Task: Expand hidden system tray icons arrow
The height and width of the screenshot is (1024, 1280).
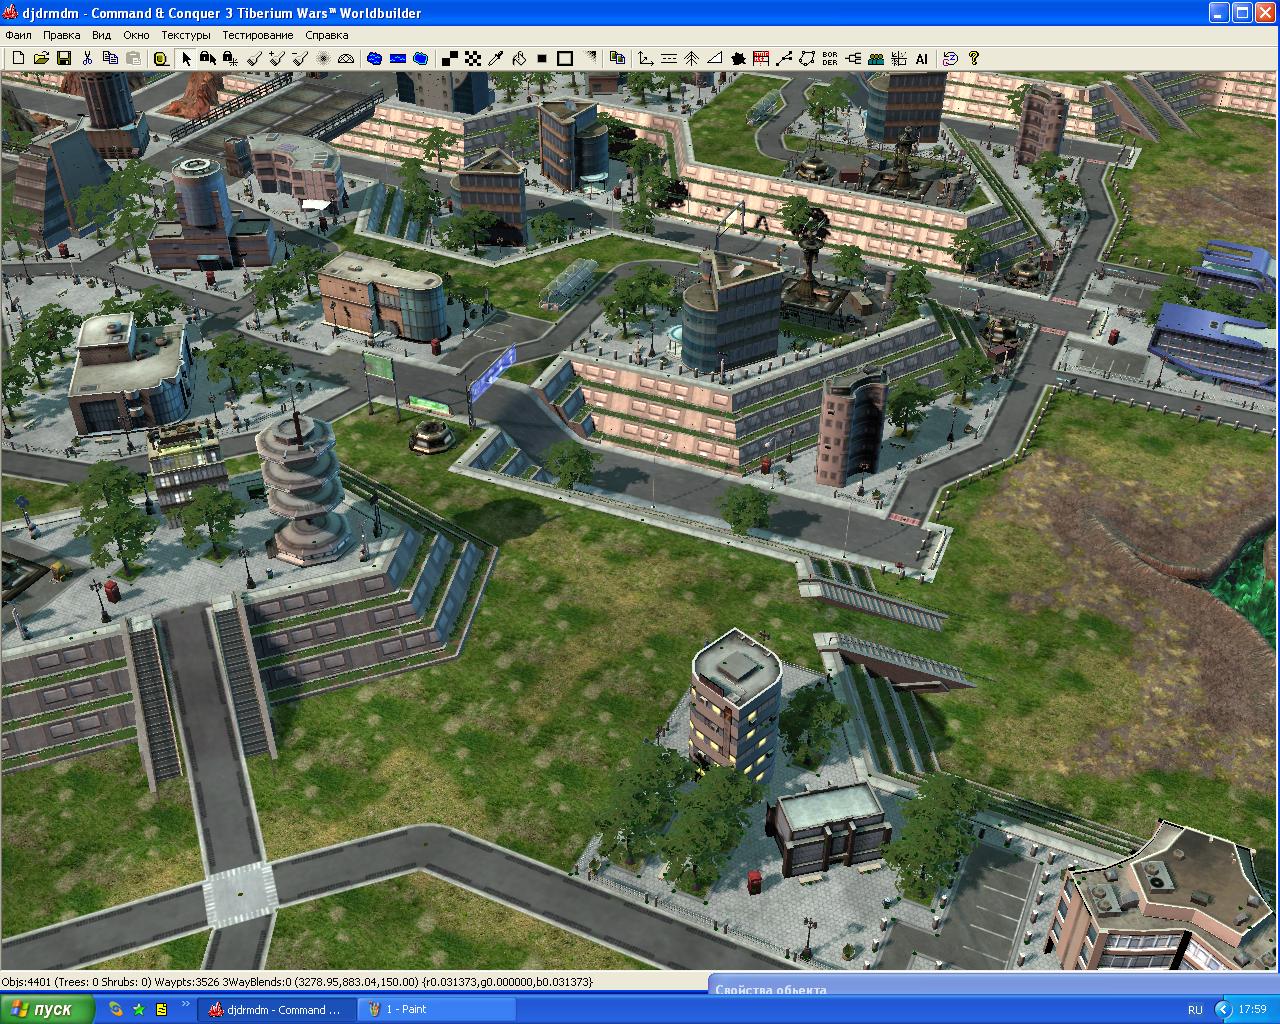Action: point(1224,1010)
